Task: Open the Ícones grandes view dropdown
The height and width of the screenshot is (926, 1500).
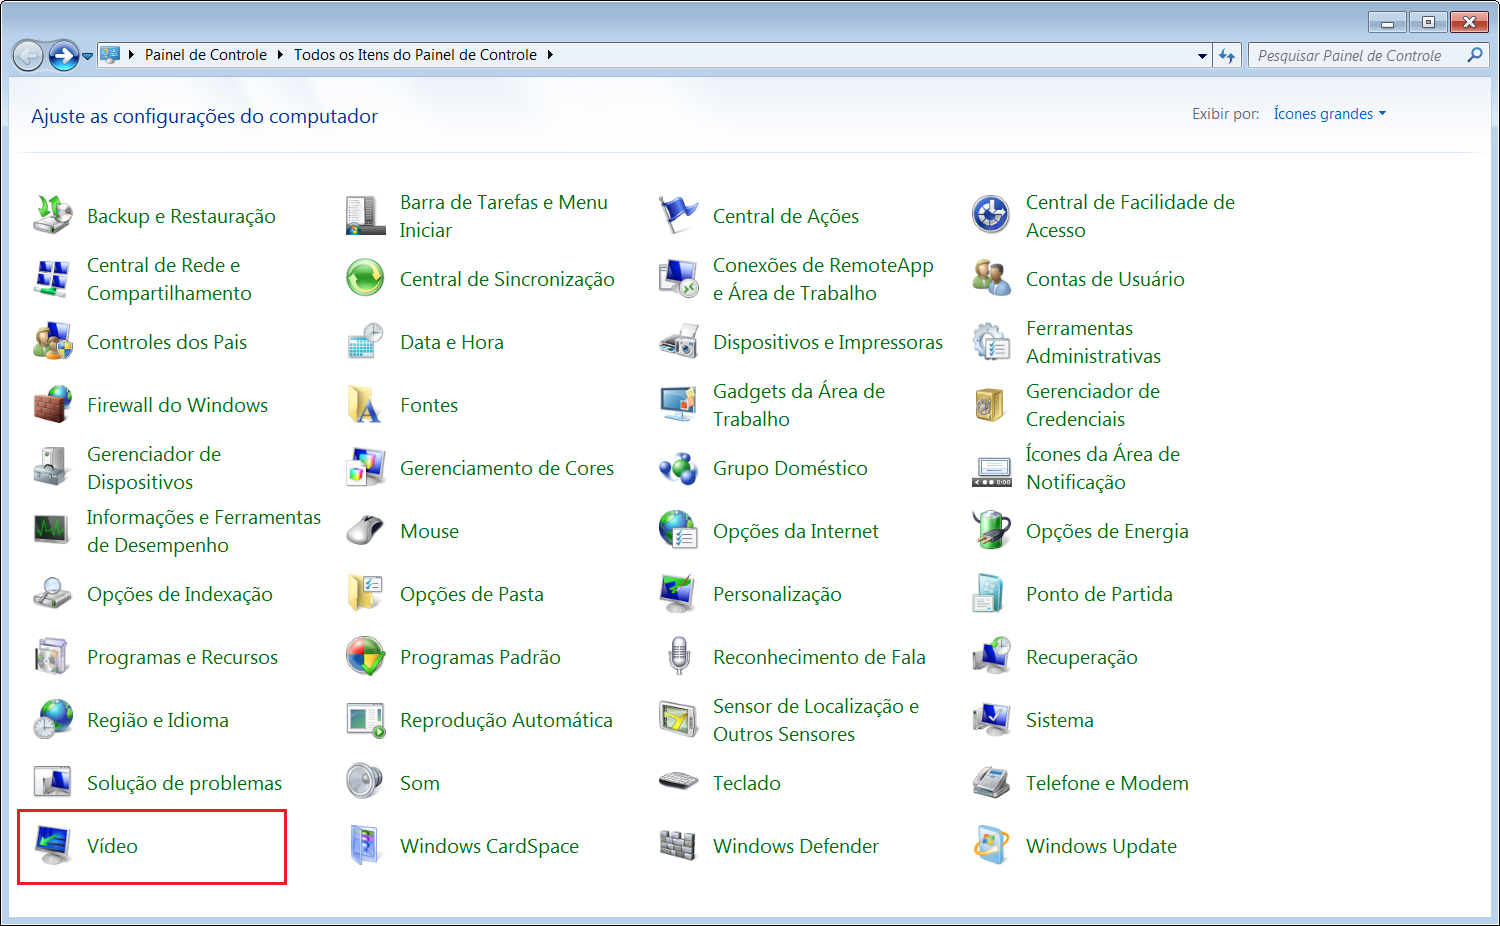Action: tap(1330, 114)
